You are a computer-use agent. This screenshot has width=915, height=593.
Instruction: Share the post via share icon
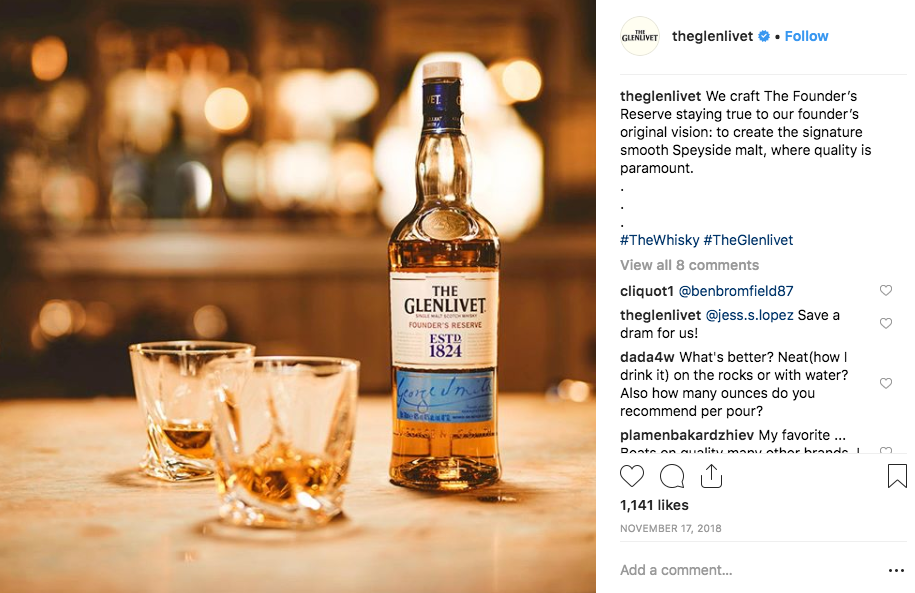[x=711, y=476]
